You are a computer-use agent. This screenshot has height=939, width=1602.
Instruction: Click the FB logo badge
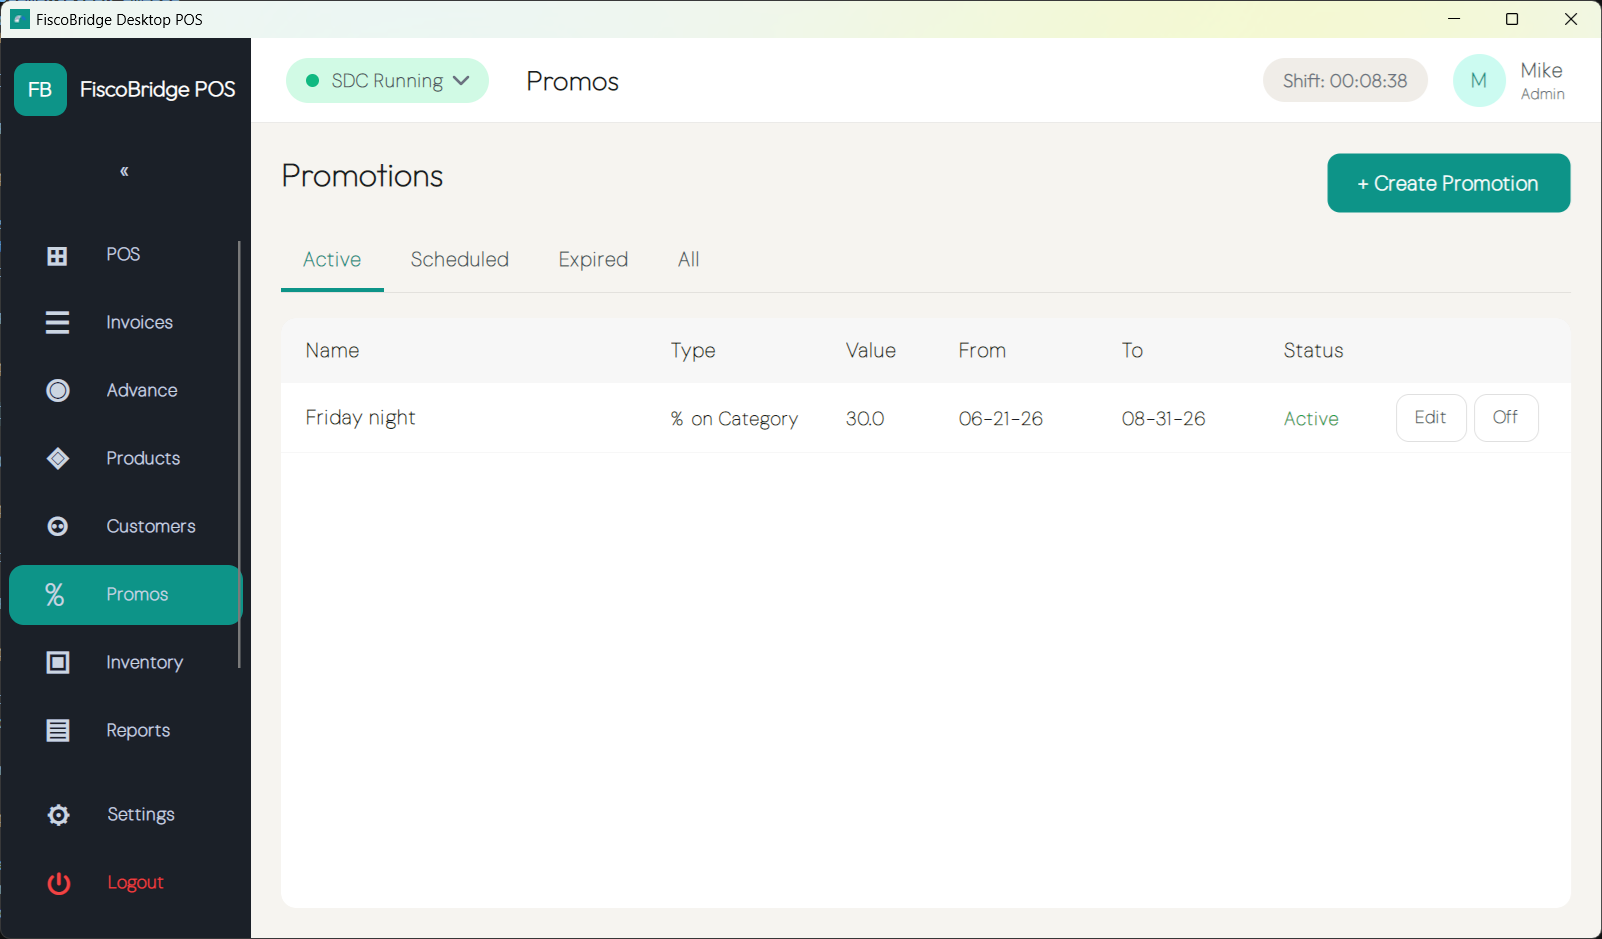(x=40, y=90)
